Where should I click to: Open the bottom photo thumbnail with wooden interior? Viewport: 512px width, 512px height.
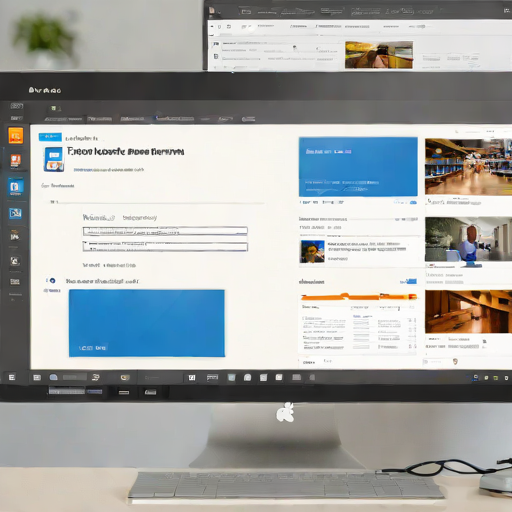pos(468,312)
